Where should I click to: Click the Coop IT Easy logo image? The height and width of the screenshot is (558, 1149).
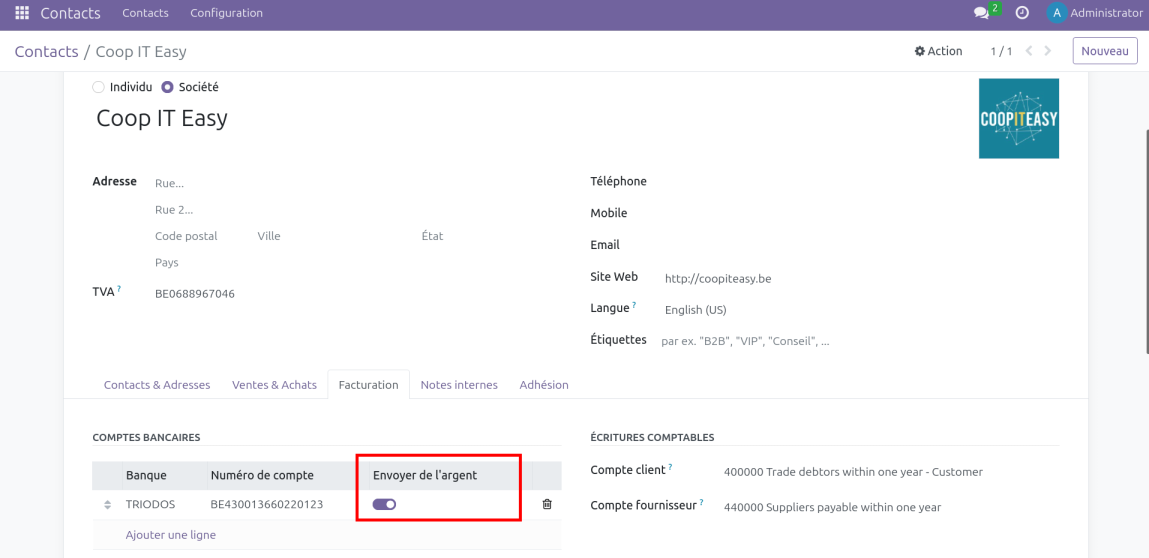[1018, 119]
